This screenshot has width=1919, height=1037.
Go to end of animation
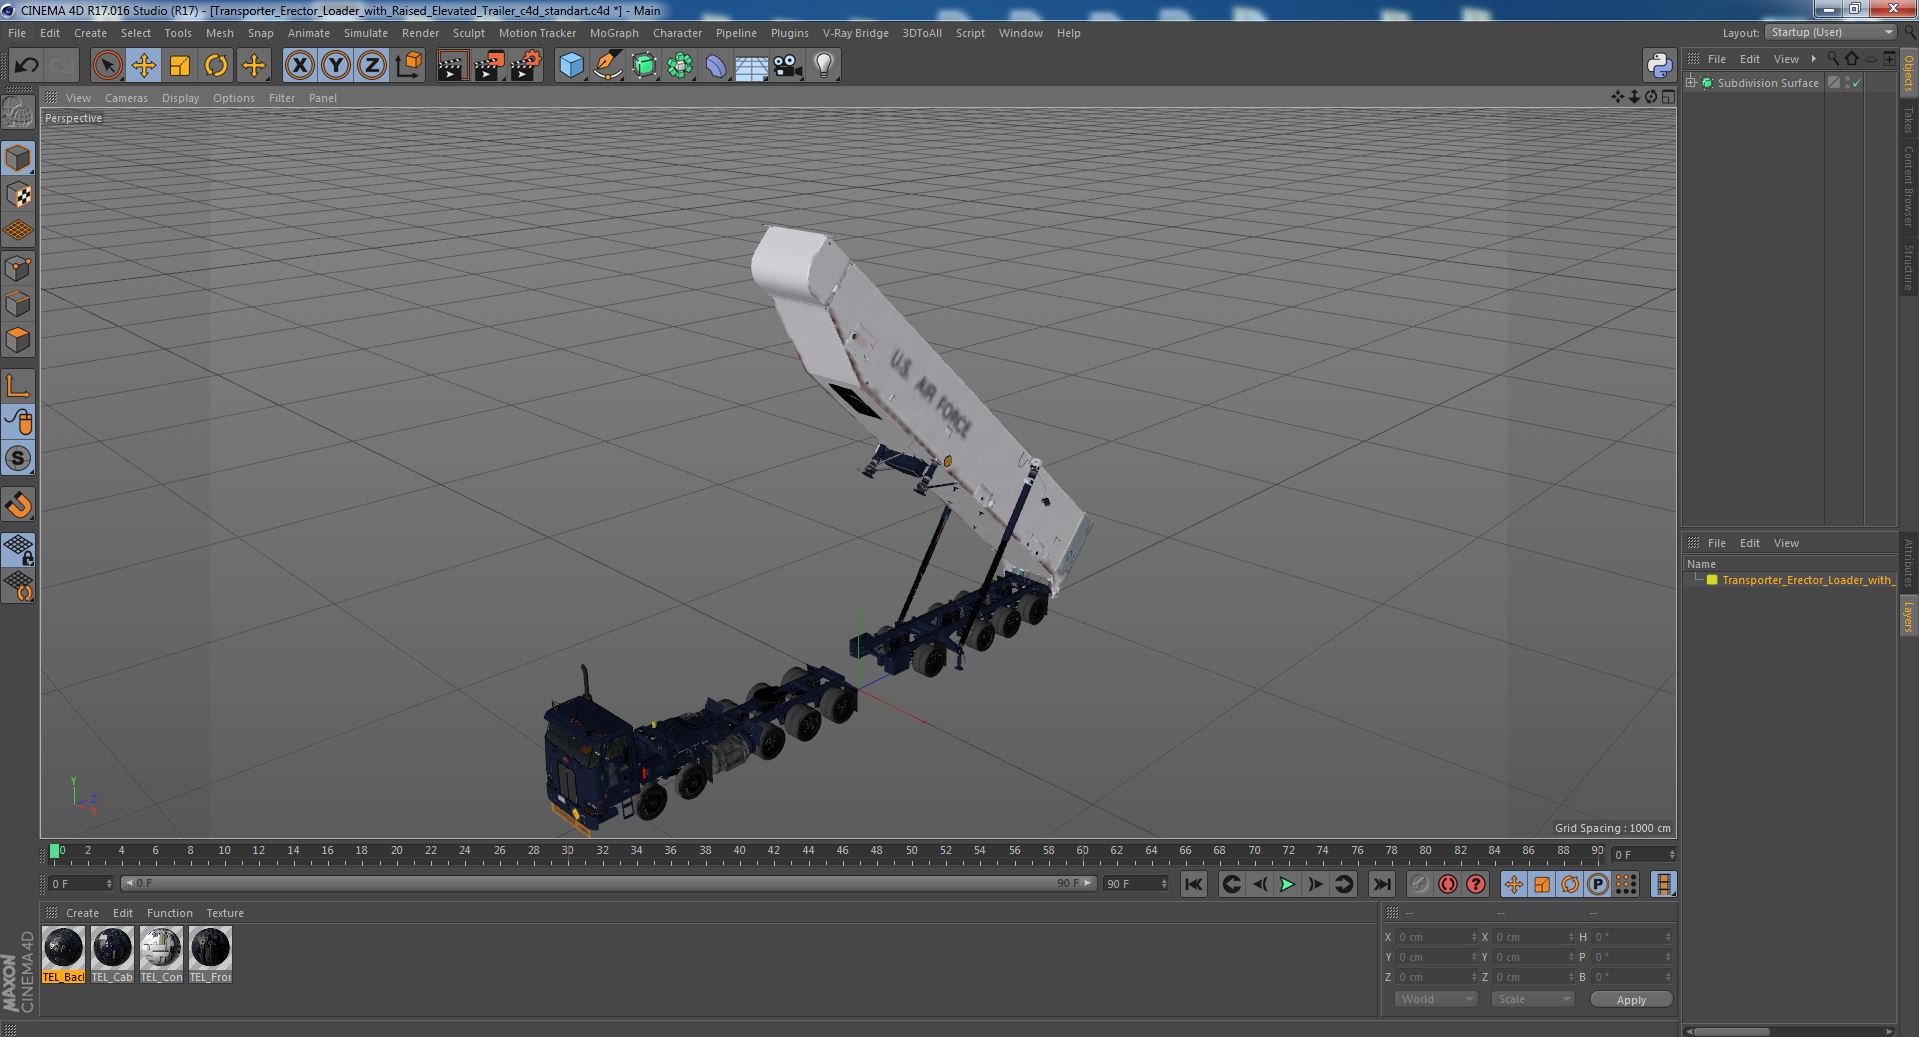[1381, 884]
